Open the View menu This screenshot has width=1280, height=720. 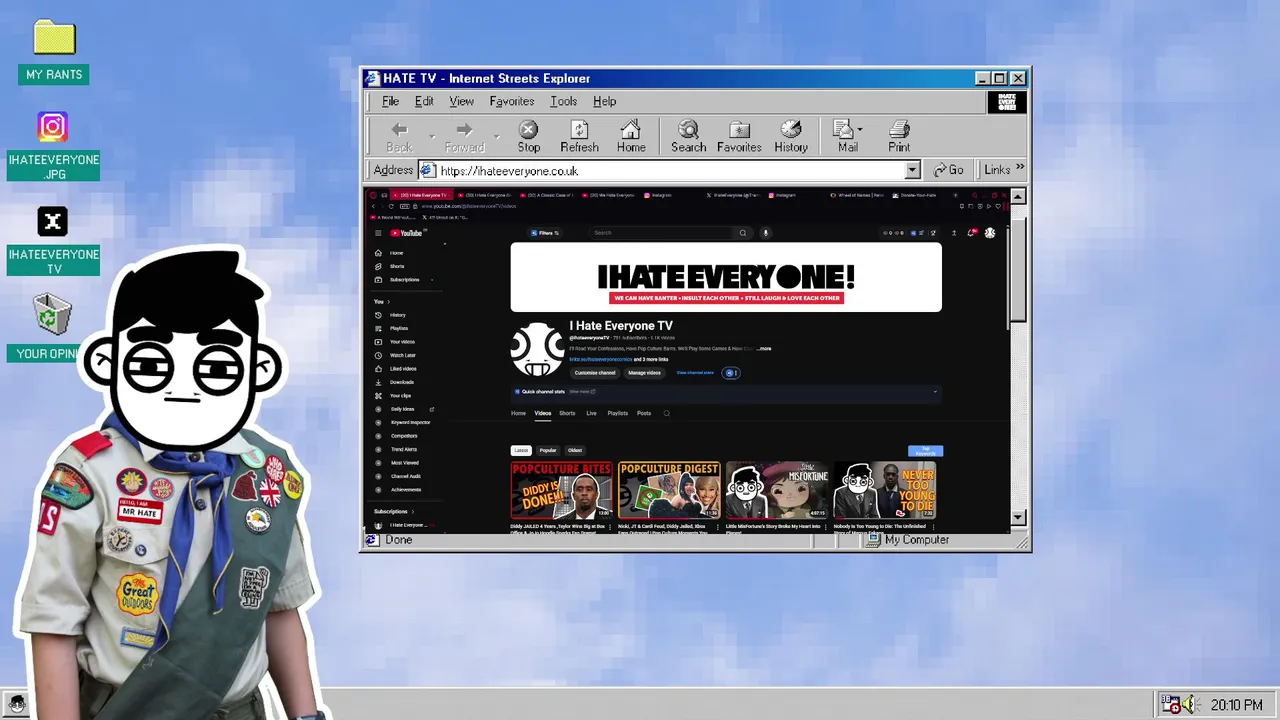(461, 101)
